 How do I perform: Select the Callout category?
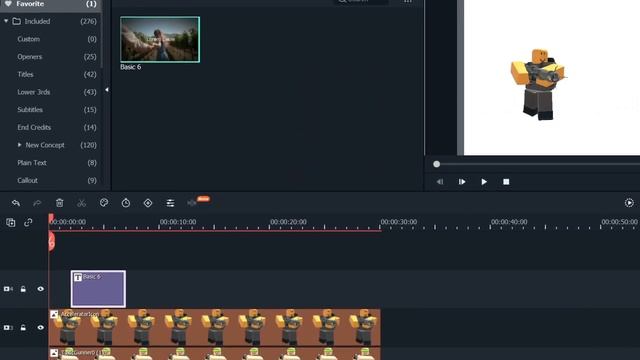click(27, 180)
